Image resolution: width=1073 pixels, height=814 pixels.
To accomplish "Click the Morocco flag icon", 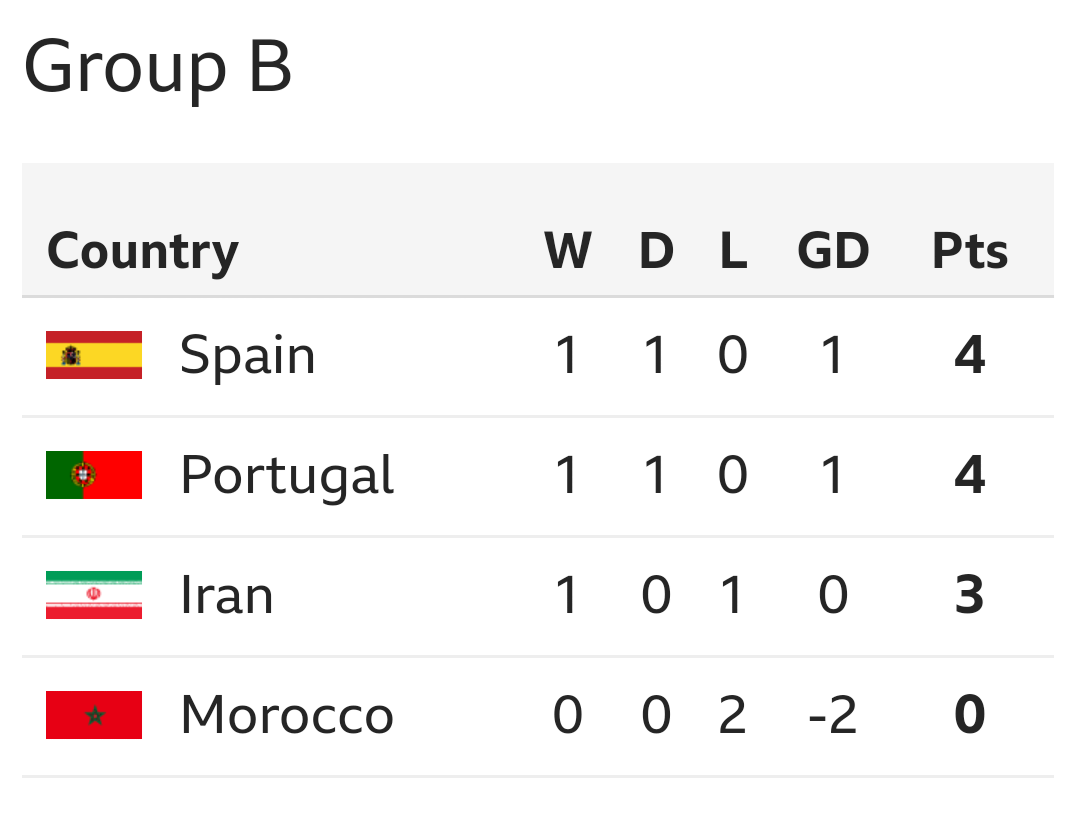I will (x=94, y=715).
